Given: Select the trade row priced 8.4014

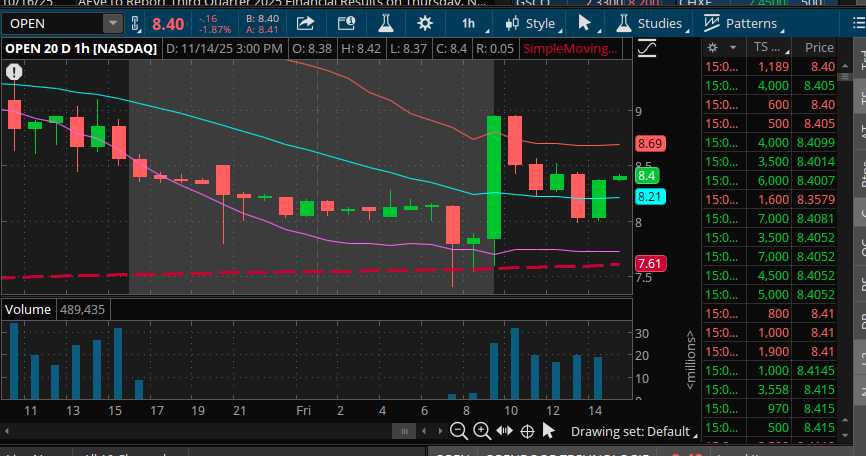Looking at the screenshot, I should click(770, 162).
